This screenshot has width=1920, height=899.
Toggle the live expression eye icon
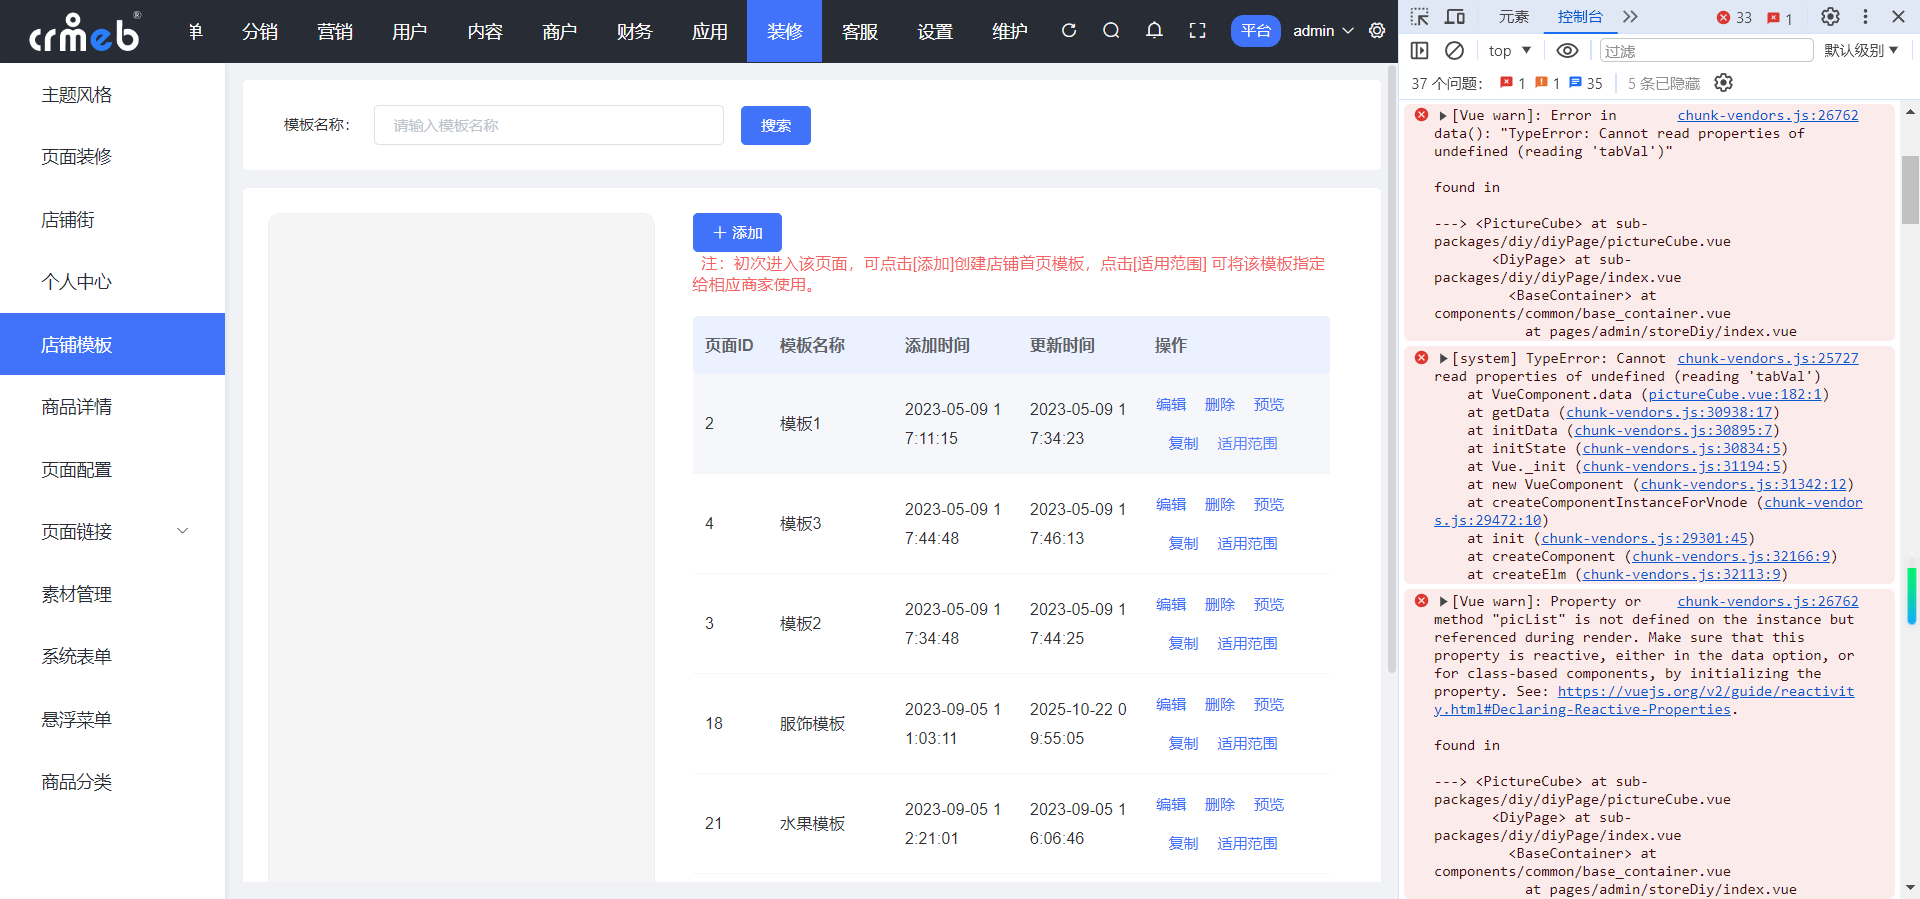pyautogui.click(x=1567, y=50)
